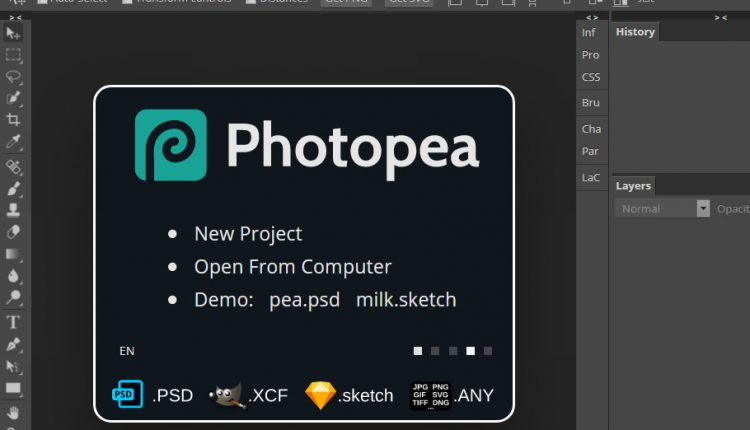Activate the Hand tool
750x430 pixels.
(14, 412)
